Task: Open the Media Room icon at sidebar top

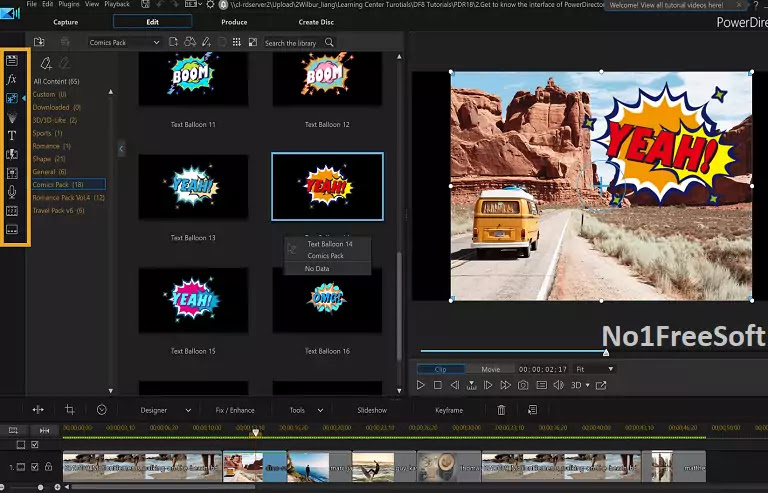Action: coord(12,61)
